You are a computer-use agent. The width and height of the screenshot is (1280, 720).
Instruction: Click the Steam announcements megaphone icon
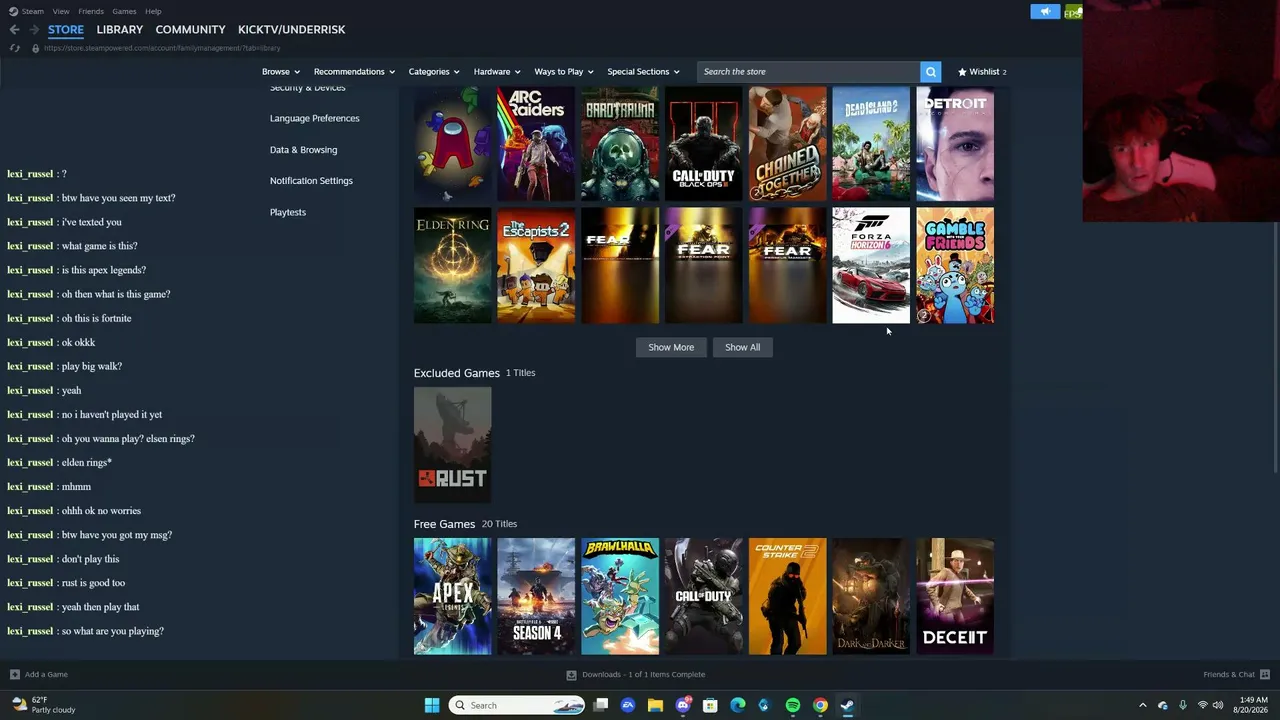coord(1045,12)
